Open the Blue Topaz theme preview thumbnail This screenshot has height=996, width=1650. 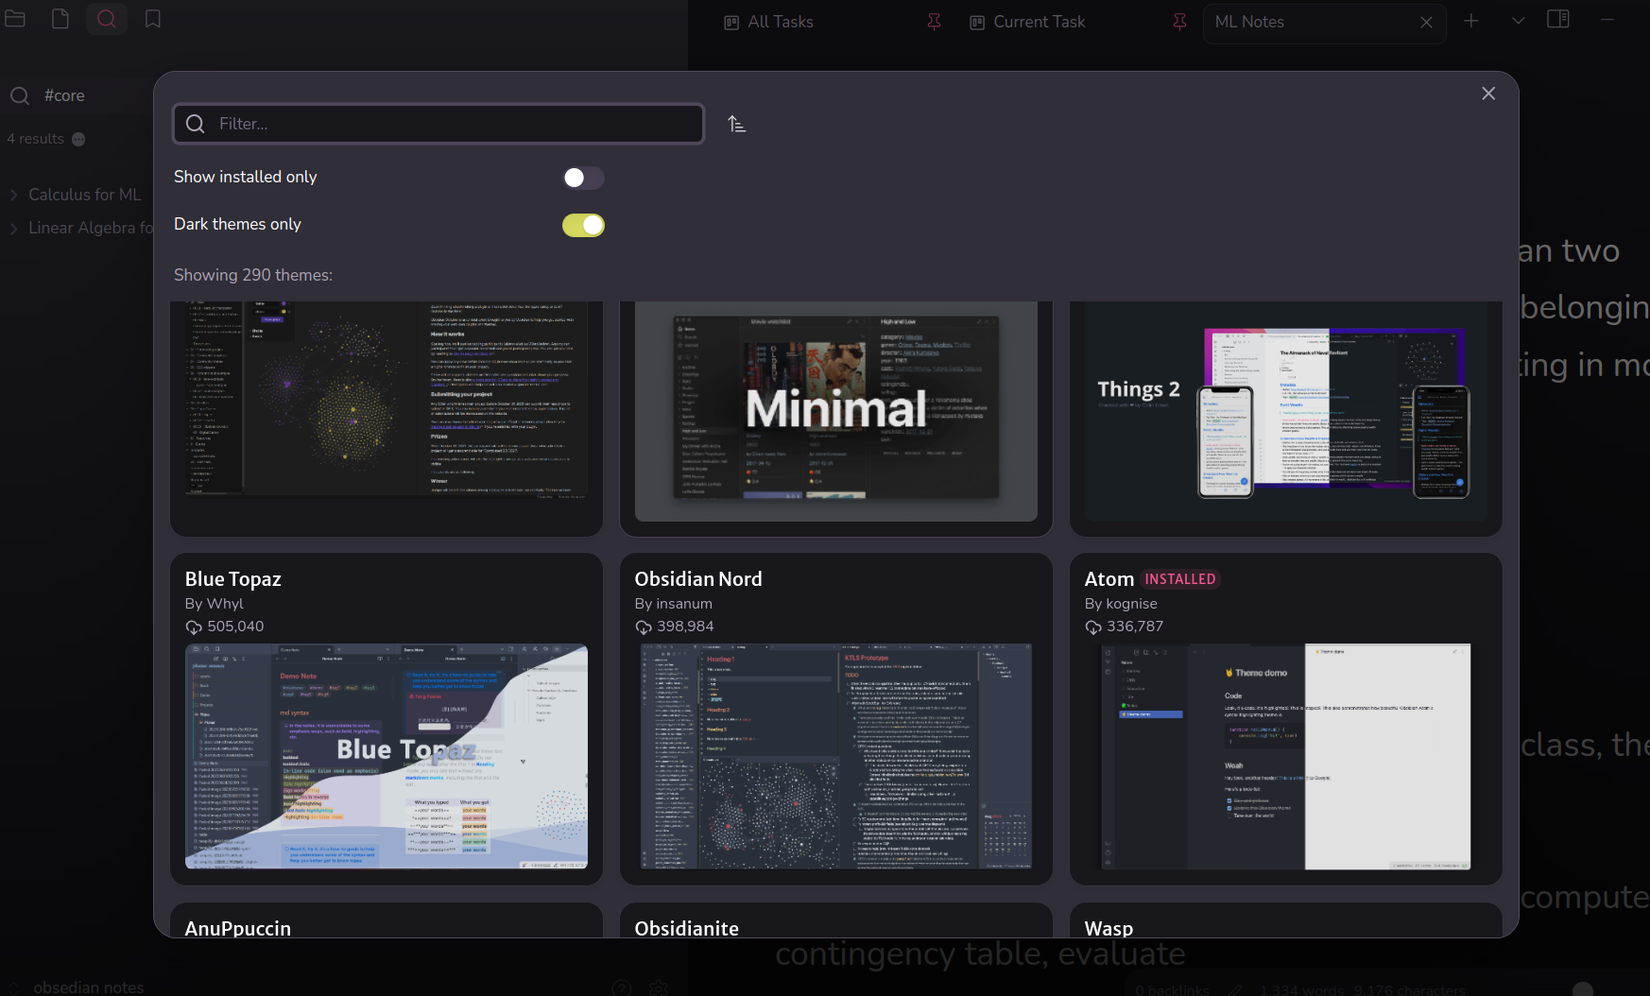(x=386, y=758)
